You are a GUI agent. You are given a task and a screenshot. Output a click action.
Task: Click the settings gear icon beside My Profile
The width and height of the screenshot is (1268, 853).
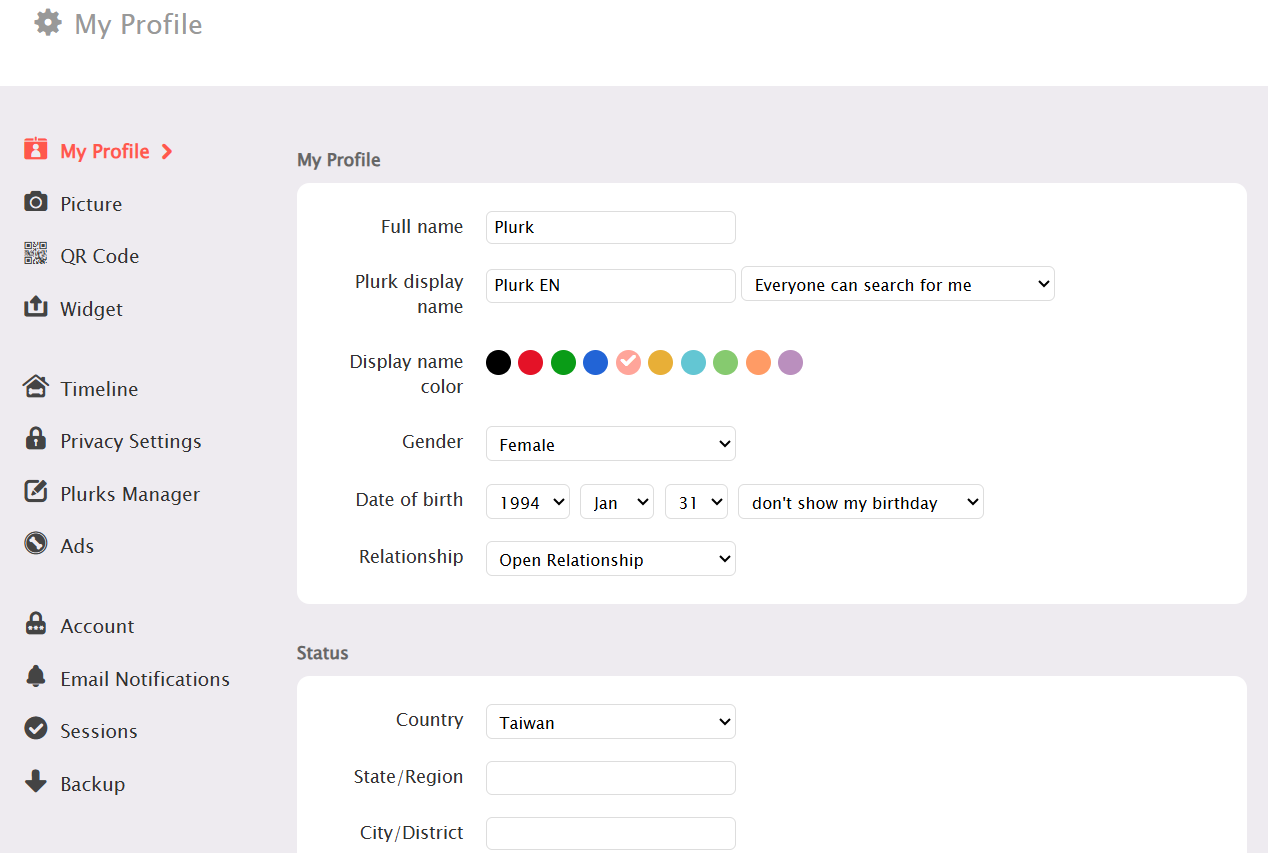point(48,23)
